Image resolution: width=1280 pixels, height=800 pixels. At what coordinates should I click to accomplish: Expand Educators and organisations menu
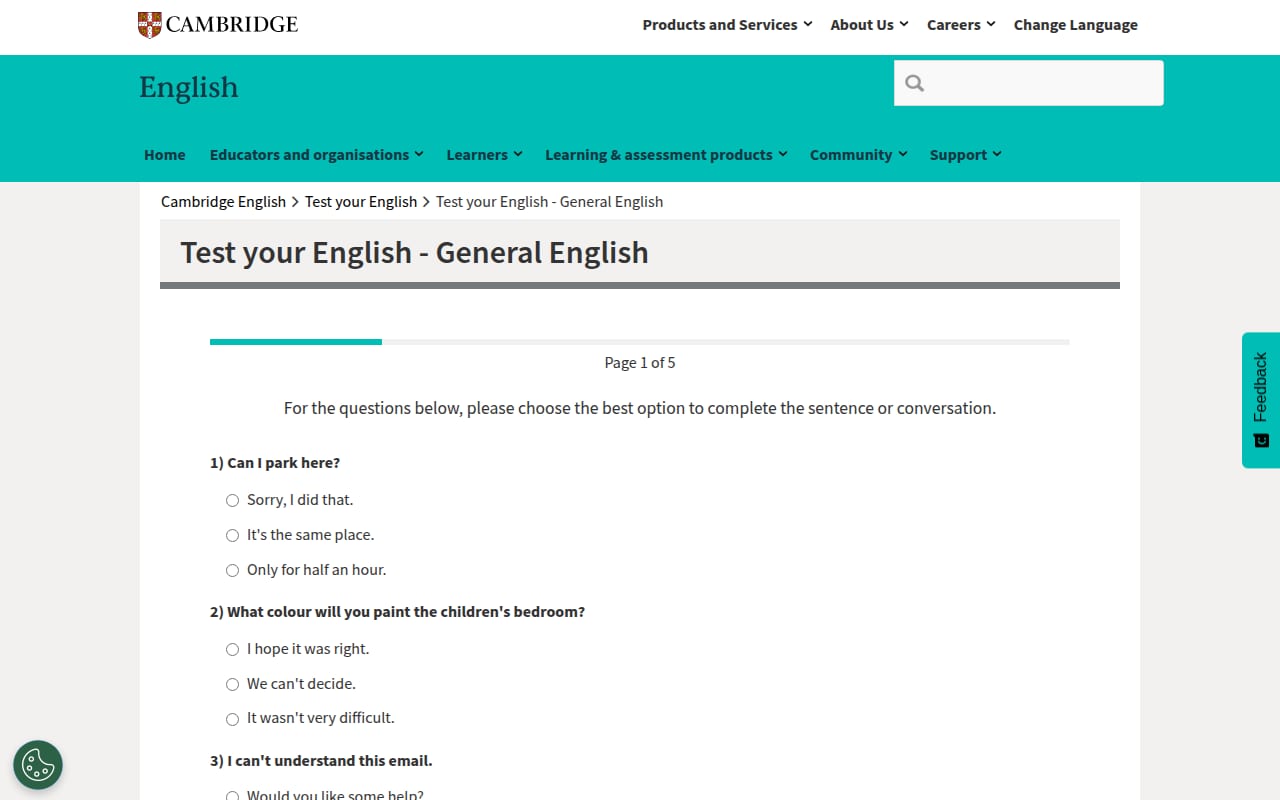tap(316, 155)
